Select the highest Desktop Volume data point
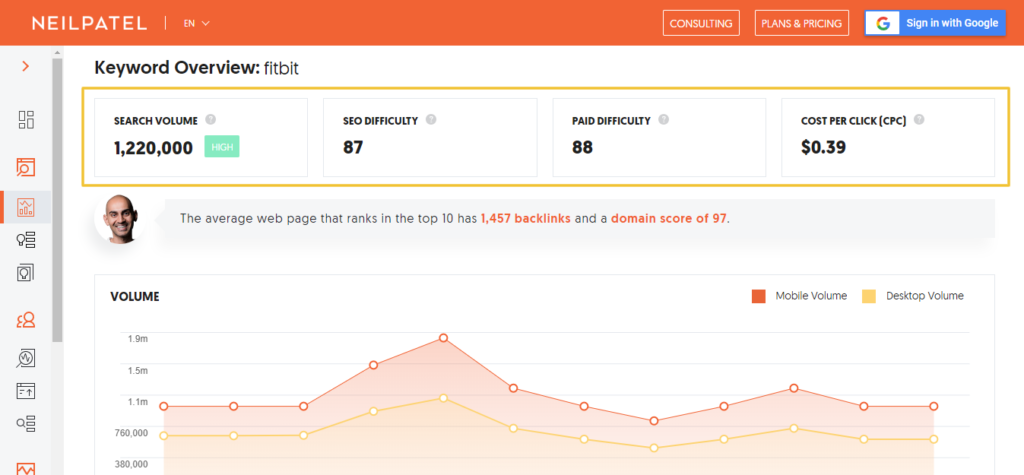The height and width of the screenshot is (475, 1024). click(443, 398)
